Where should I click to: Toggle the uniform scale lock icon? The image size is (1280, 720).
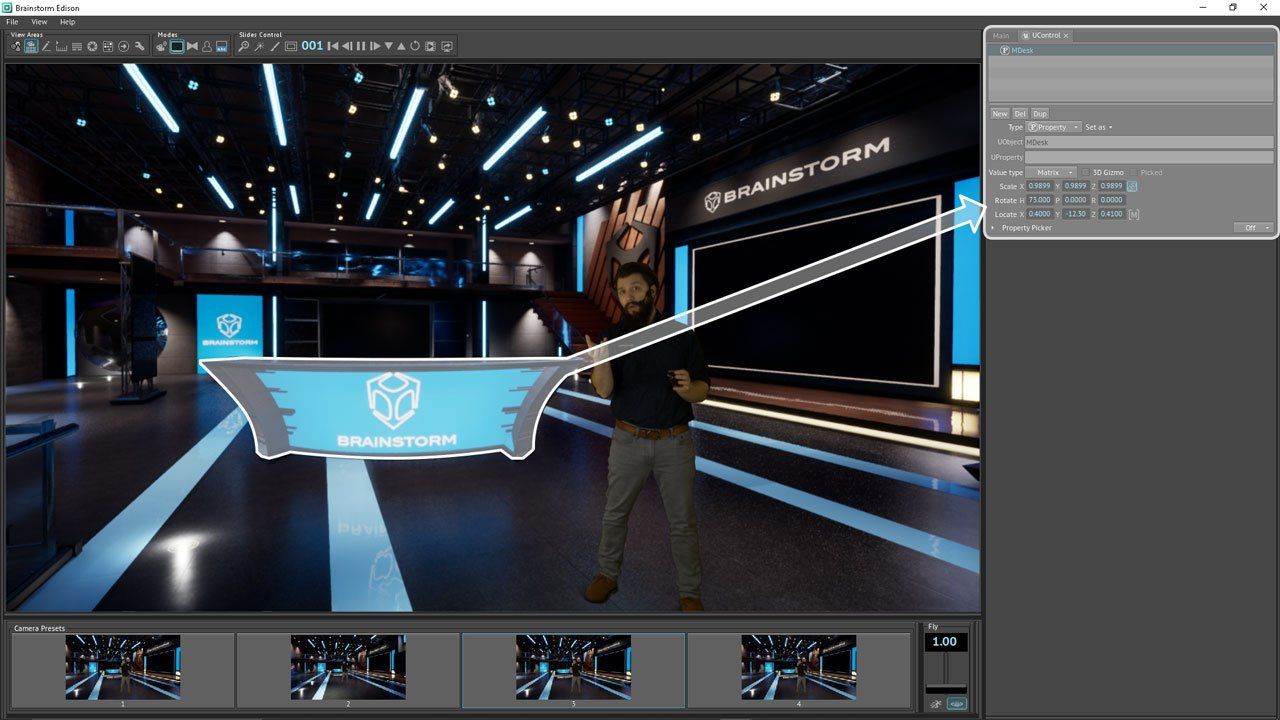[x=1132, y=186]
